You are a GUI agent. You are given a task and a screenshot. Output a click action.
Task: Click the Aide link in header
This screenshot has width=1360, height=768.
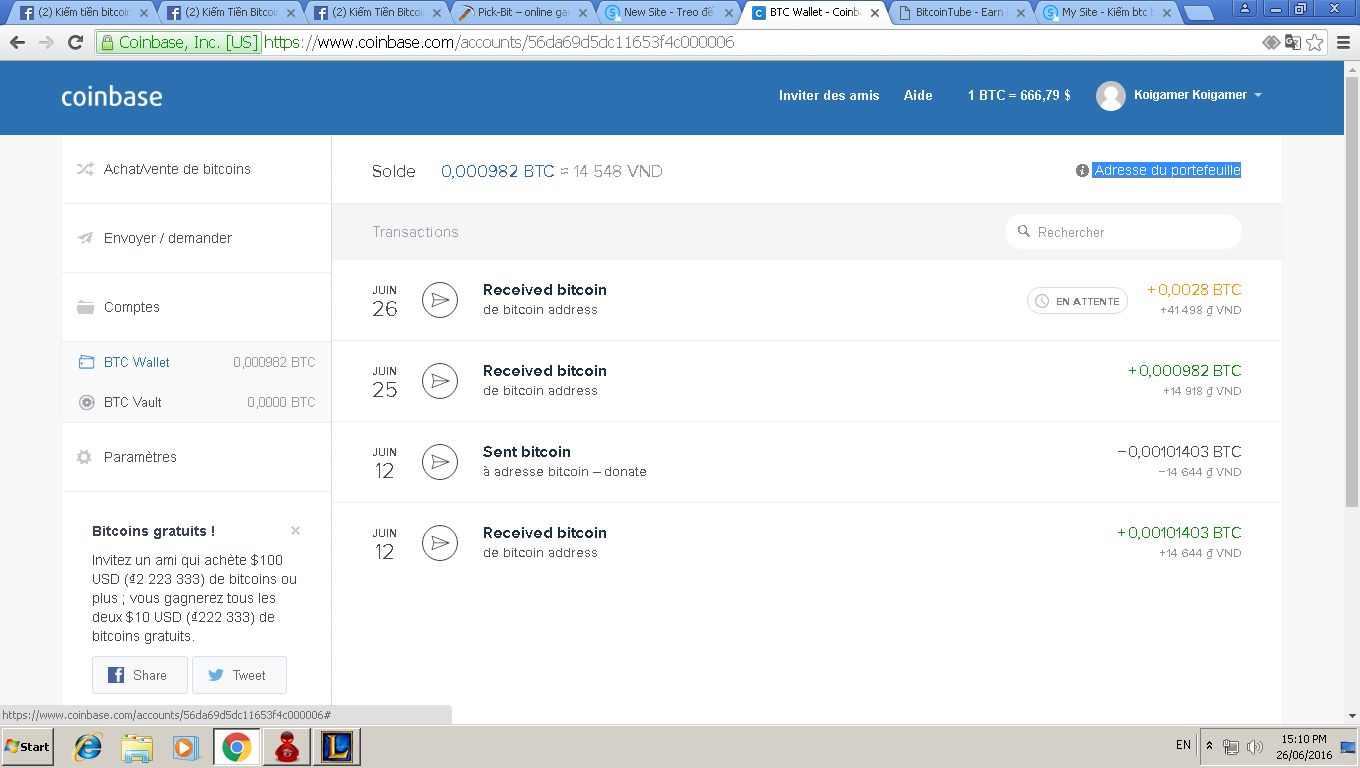(918, 96)
